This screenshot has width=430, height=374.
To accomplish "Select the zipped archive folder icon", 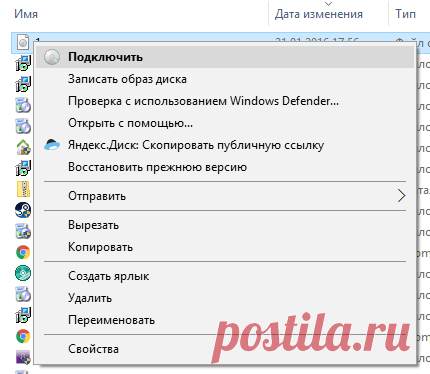I will 23,189.
